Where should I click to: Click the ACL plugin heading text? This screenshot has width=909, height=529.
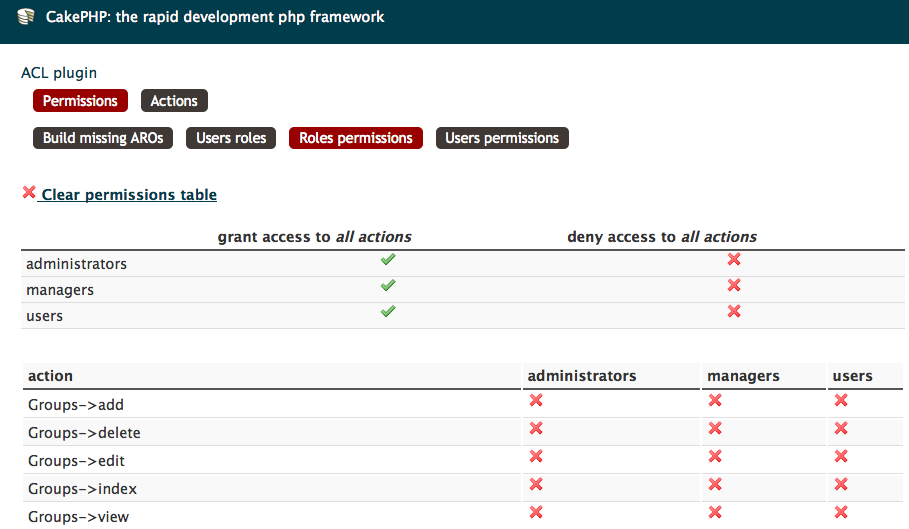point(59,73)
